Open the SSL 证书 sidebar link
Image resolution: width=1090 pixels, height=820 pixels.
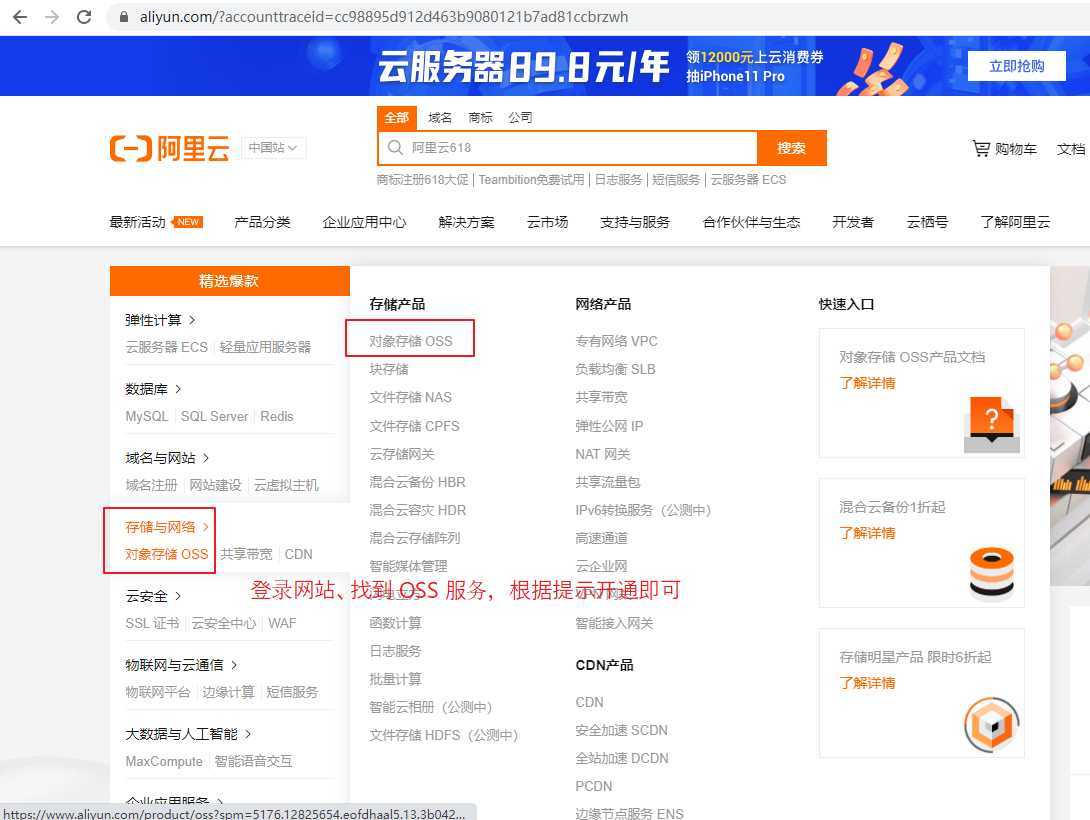coord(152,623)
